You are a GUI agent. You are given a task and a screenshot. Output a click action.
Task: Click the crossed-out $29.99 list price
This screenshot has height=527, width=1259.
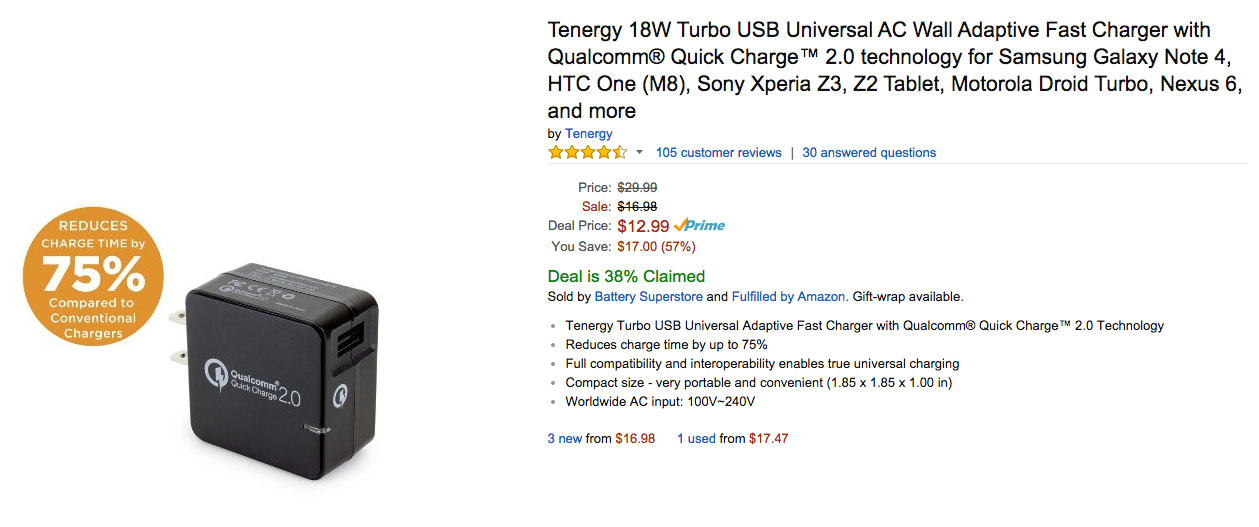click(637, 187)
